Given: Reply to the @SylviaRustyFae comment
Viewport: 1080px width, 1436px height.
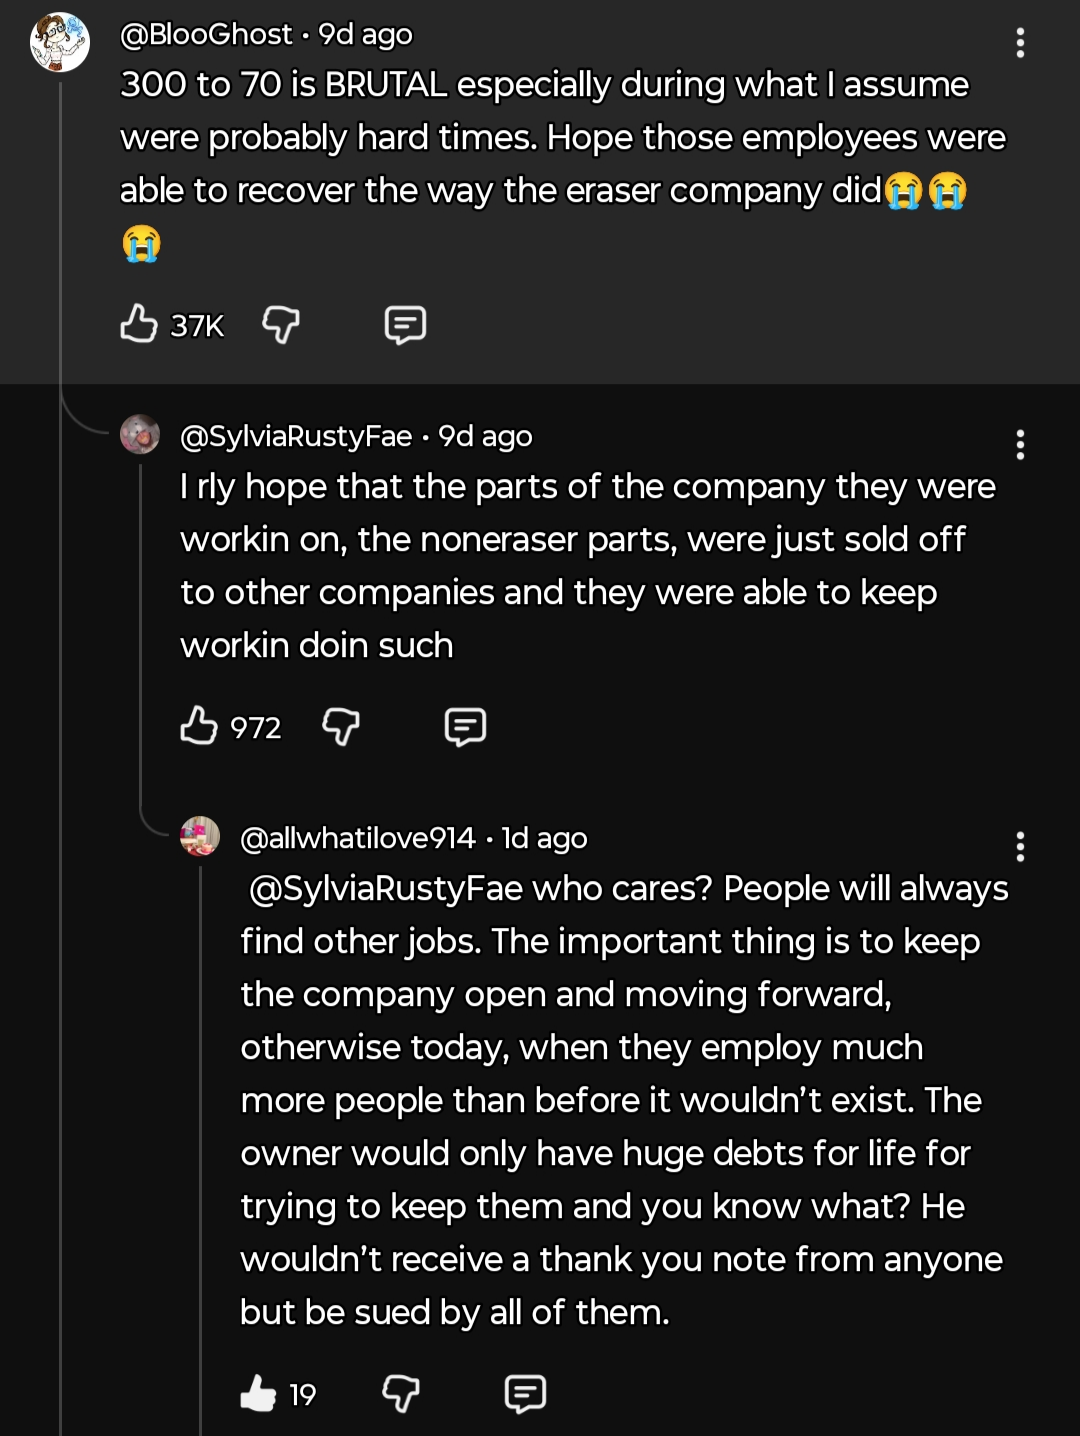Looking at the screenshot, I should click(465, 726).
